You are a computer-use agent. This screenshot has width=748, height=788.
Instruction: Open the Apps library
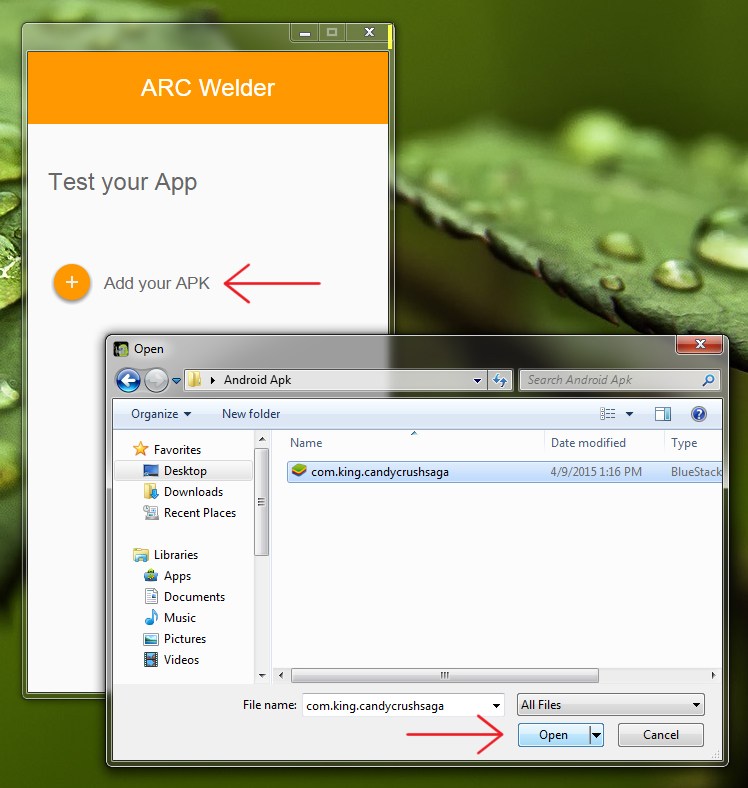tap(177, 575)
